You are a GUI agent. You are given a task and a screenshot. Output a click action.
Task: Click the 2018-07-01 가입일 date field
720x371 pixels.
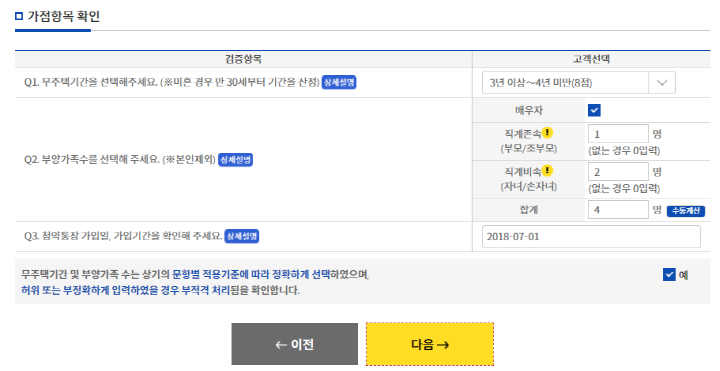pos(591,236)
